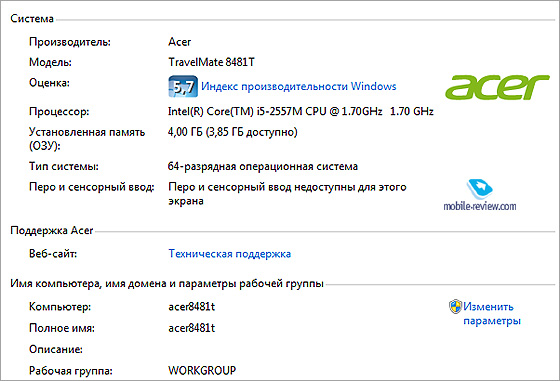Open Индекс производительности Windows link

(299, 86)
